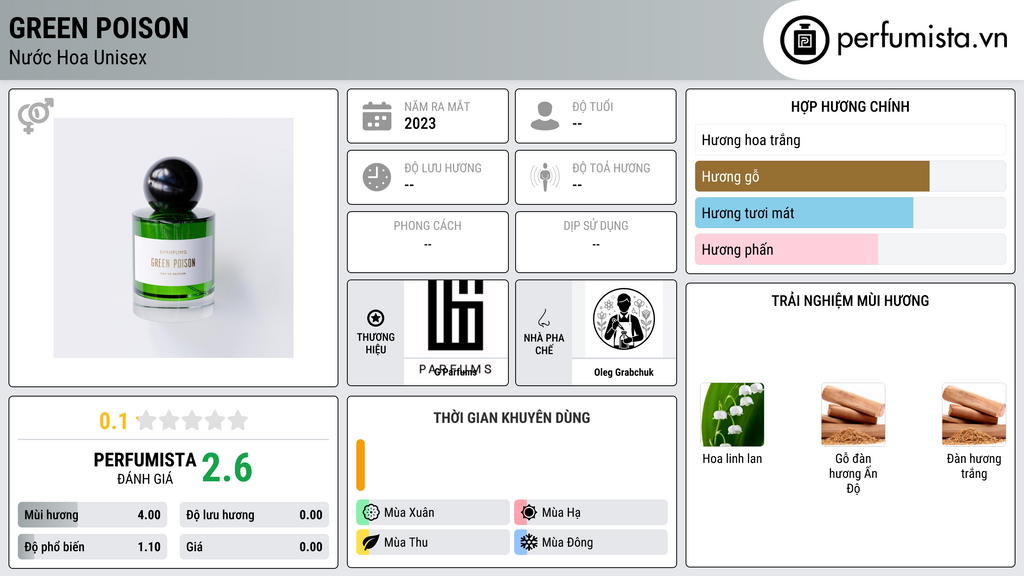Open perfumer Oleg Grabchuk's portrait
Viewport: 1024px width, 576px height.
(x=624, y=319)
